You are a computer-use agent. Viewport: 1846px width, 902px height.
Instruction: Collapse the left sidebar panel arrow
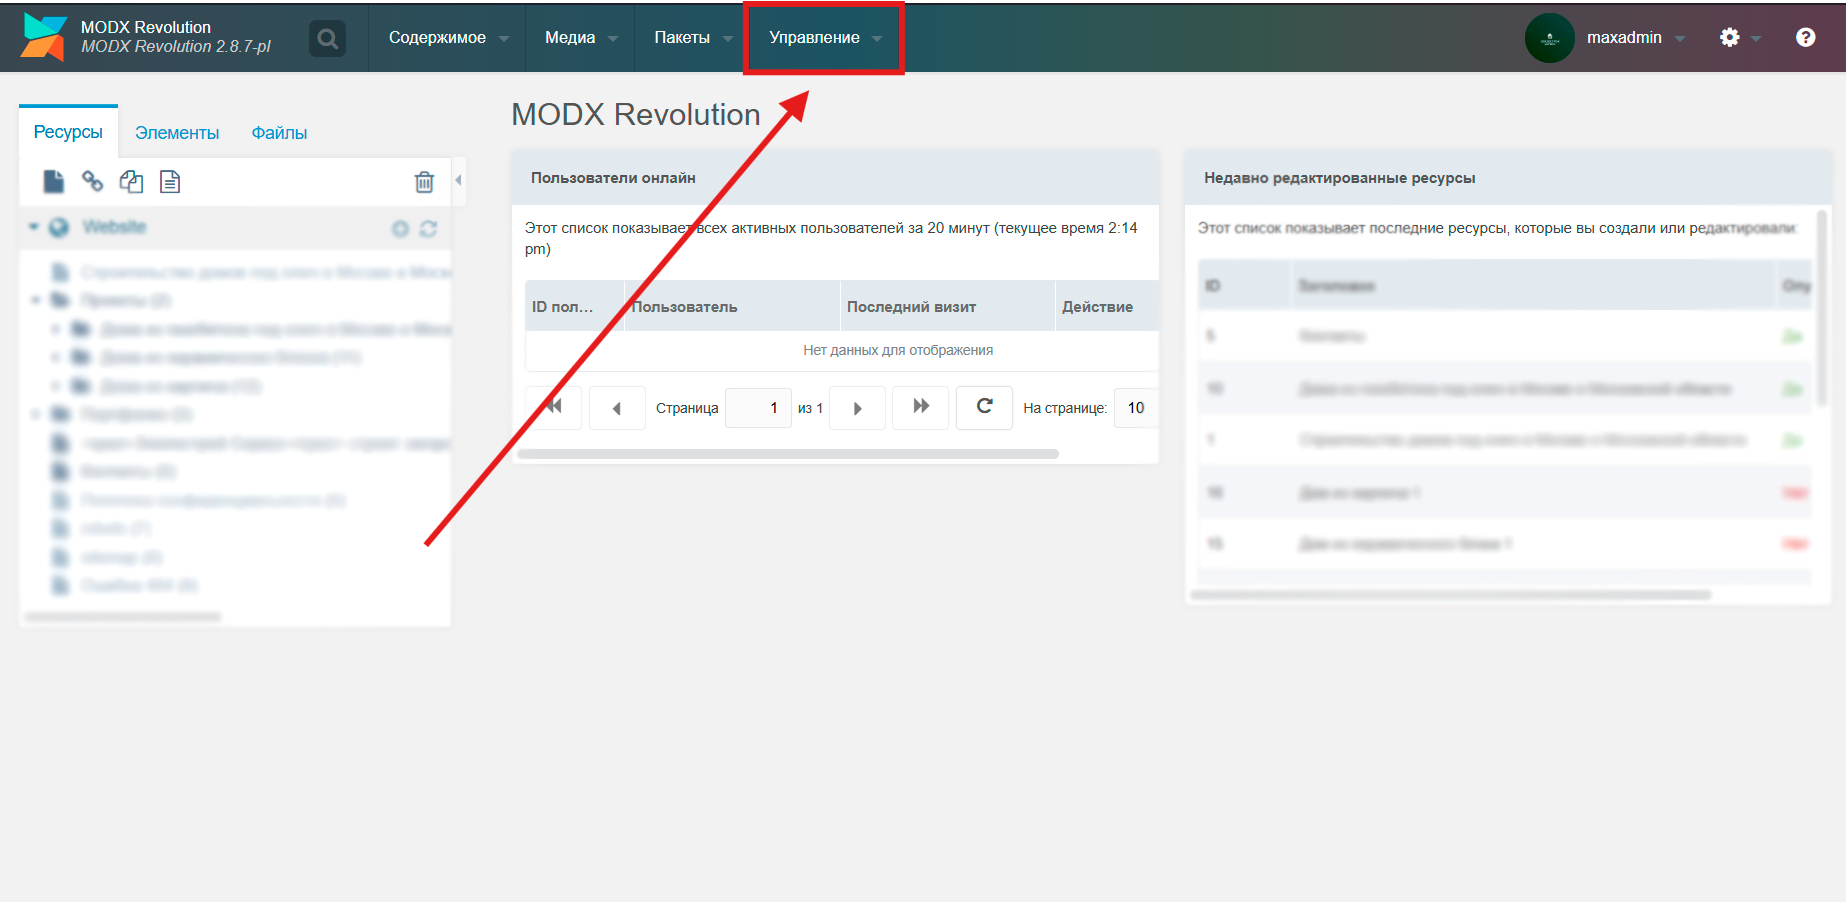click(458, 180)
